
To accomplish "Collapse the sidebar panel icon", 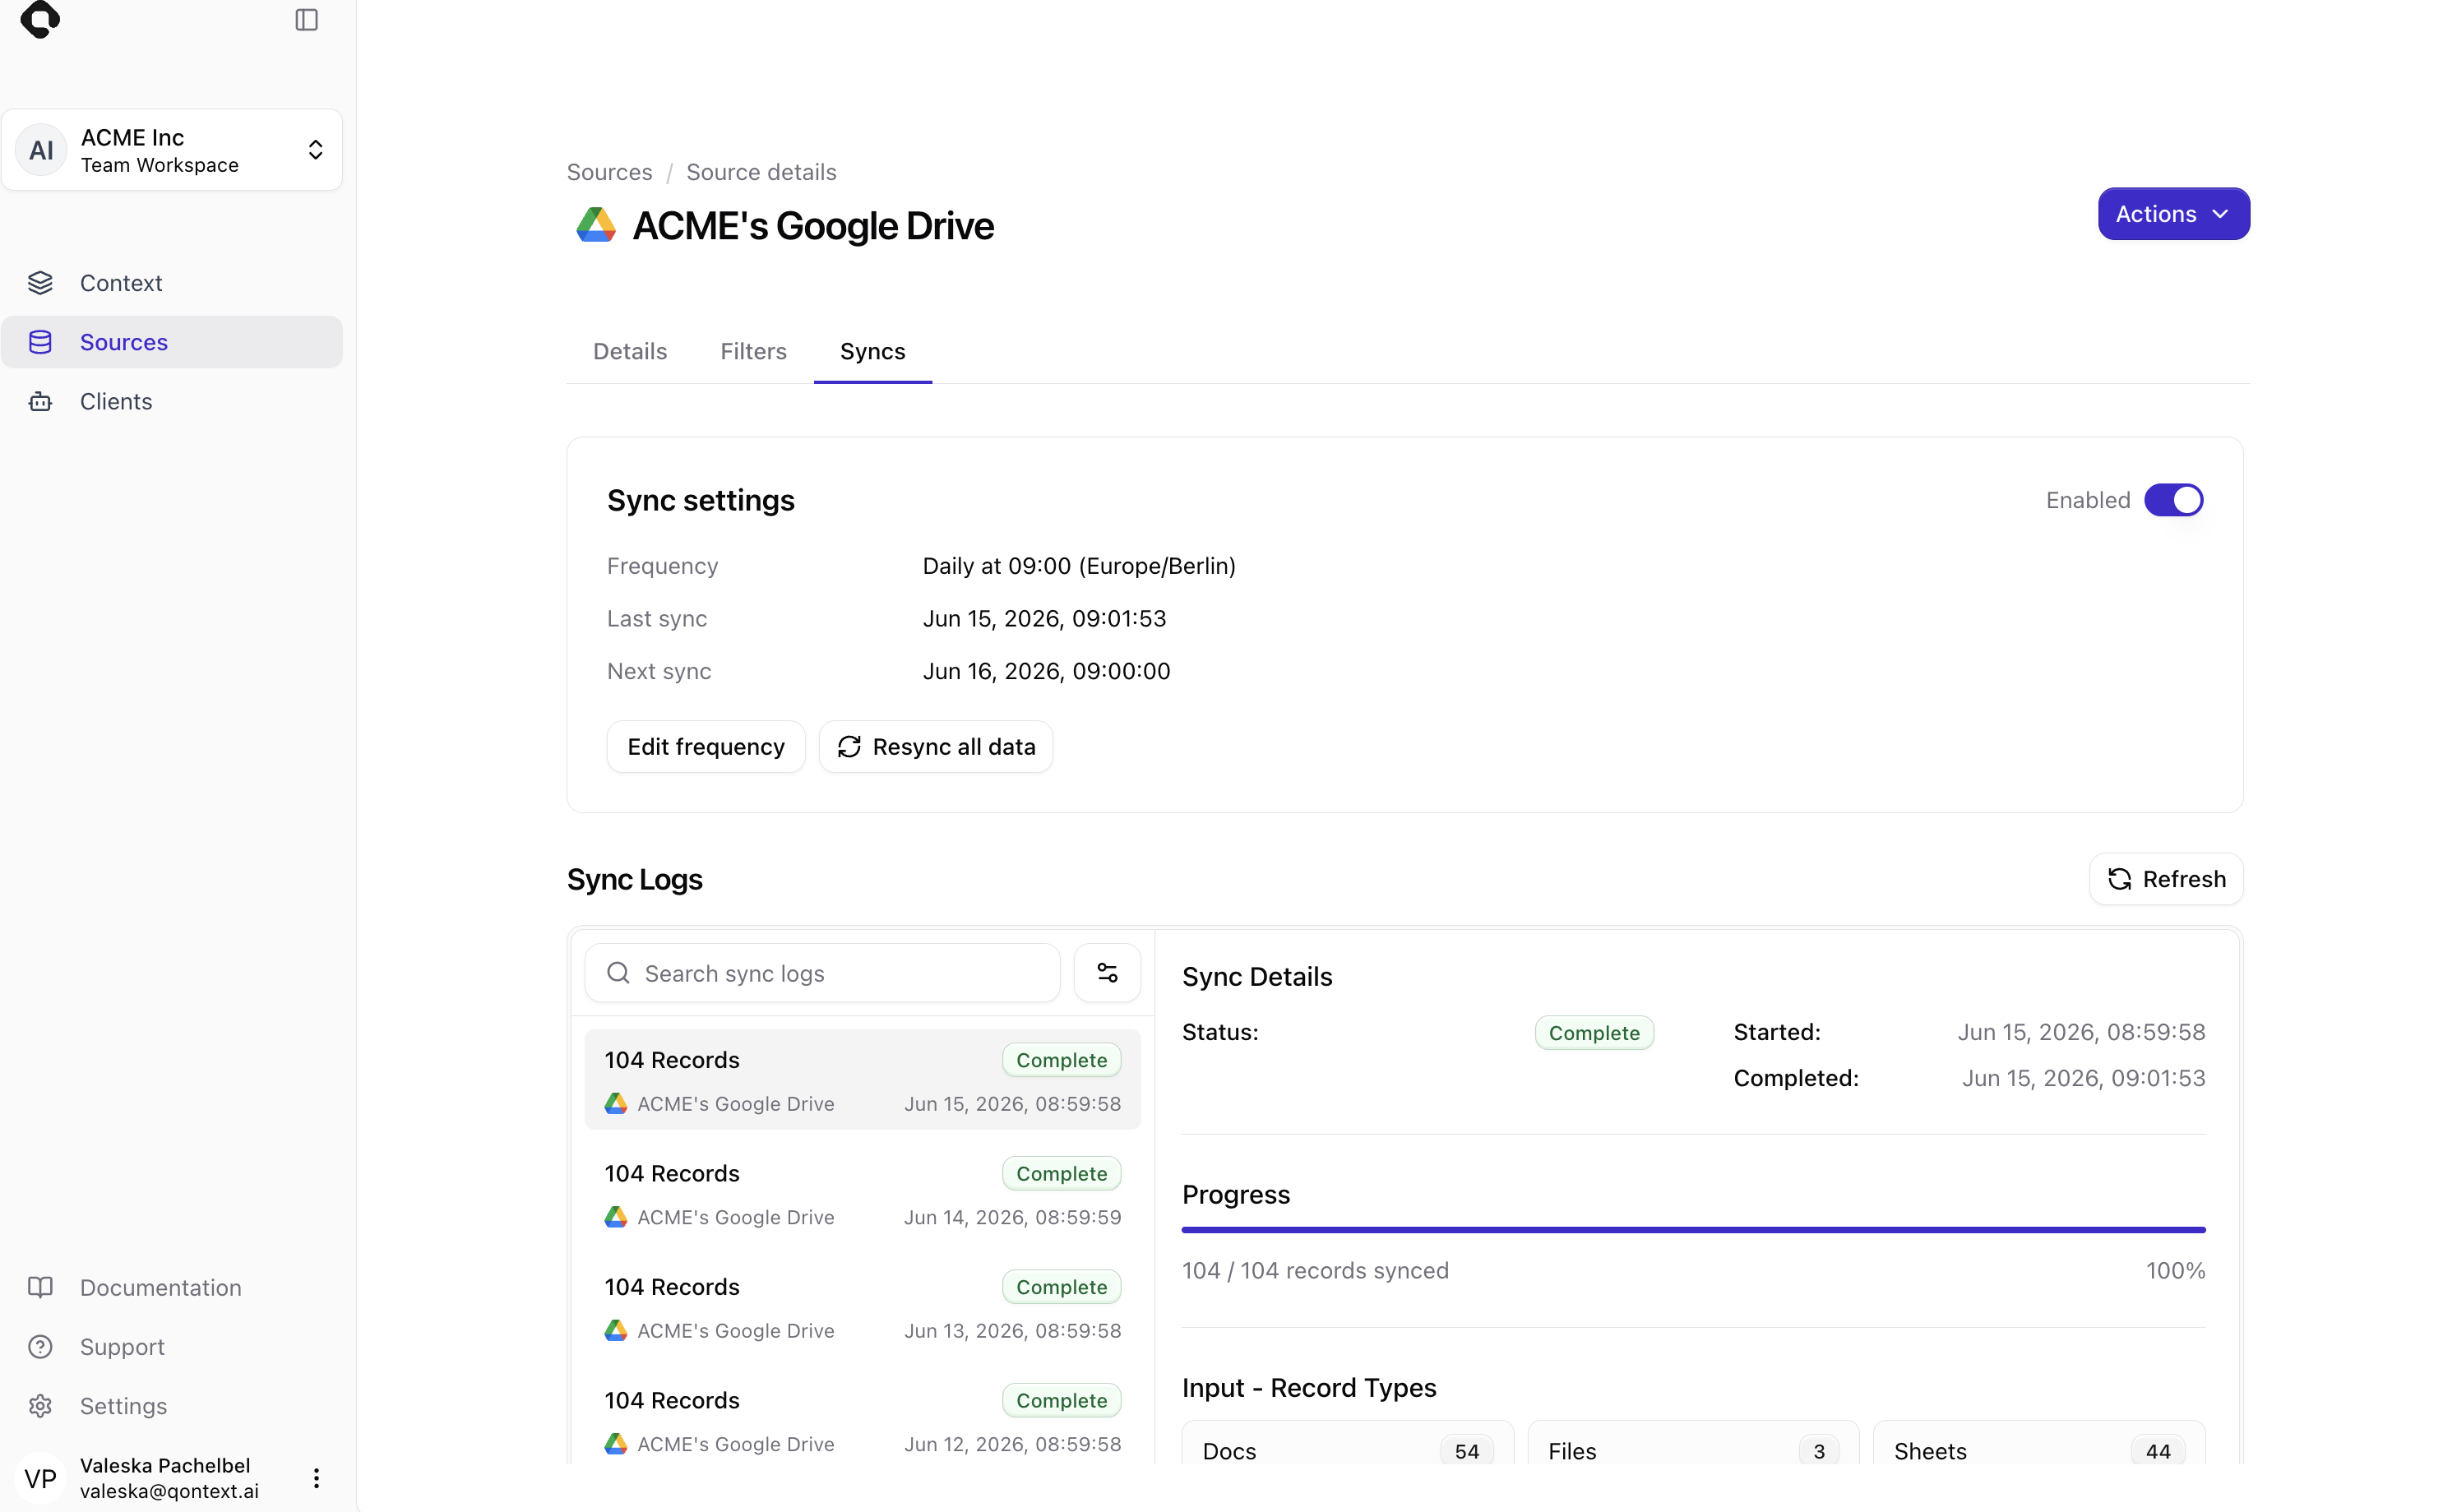I will coord(306,20).
